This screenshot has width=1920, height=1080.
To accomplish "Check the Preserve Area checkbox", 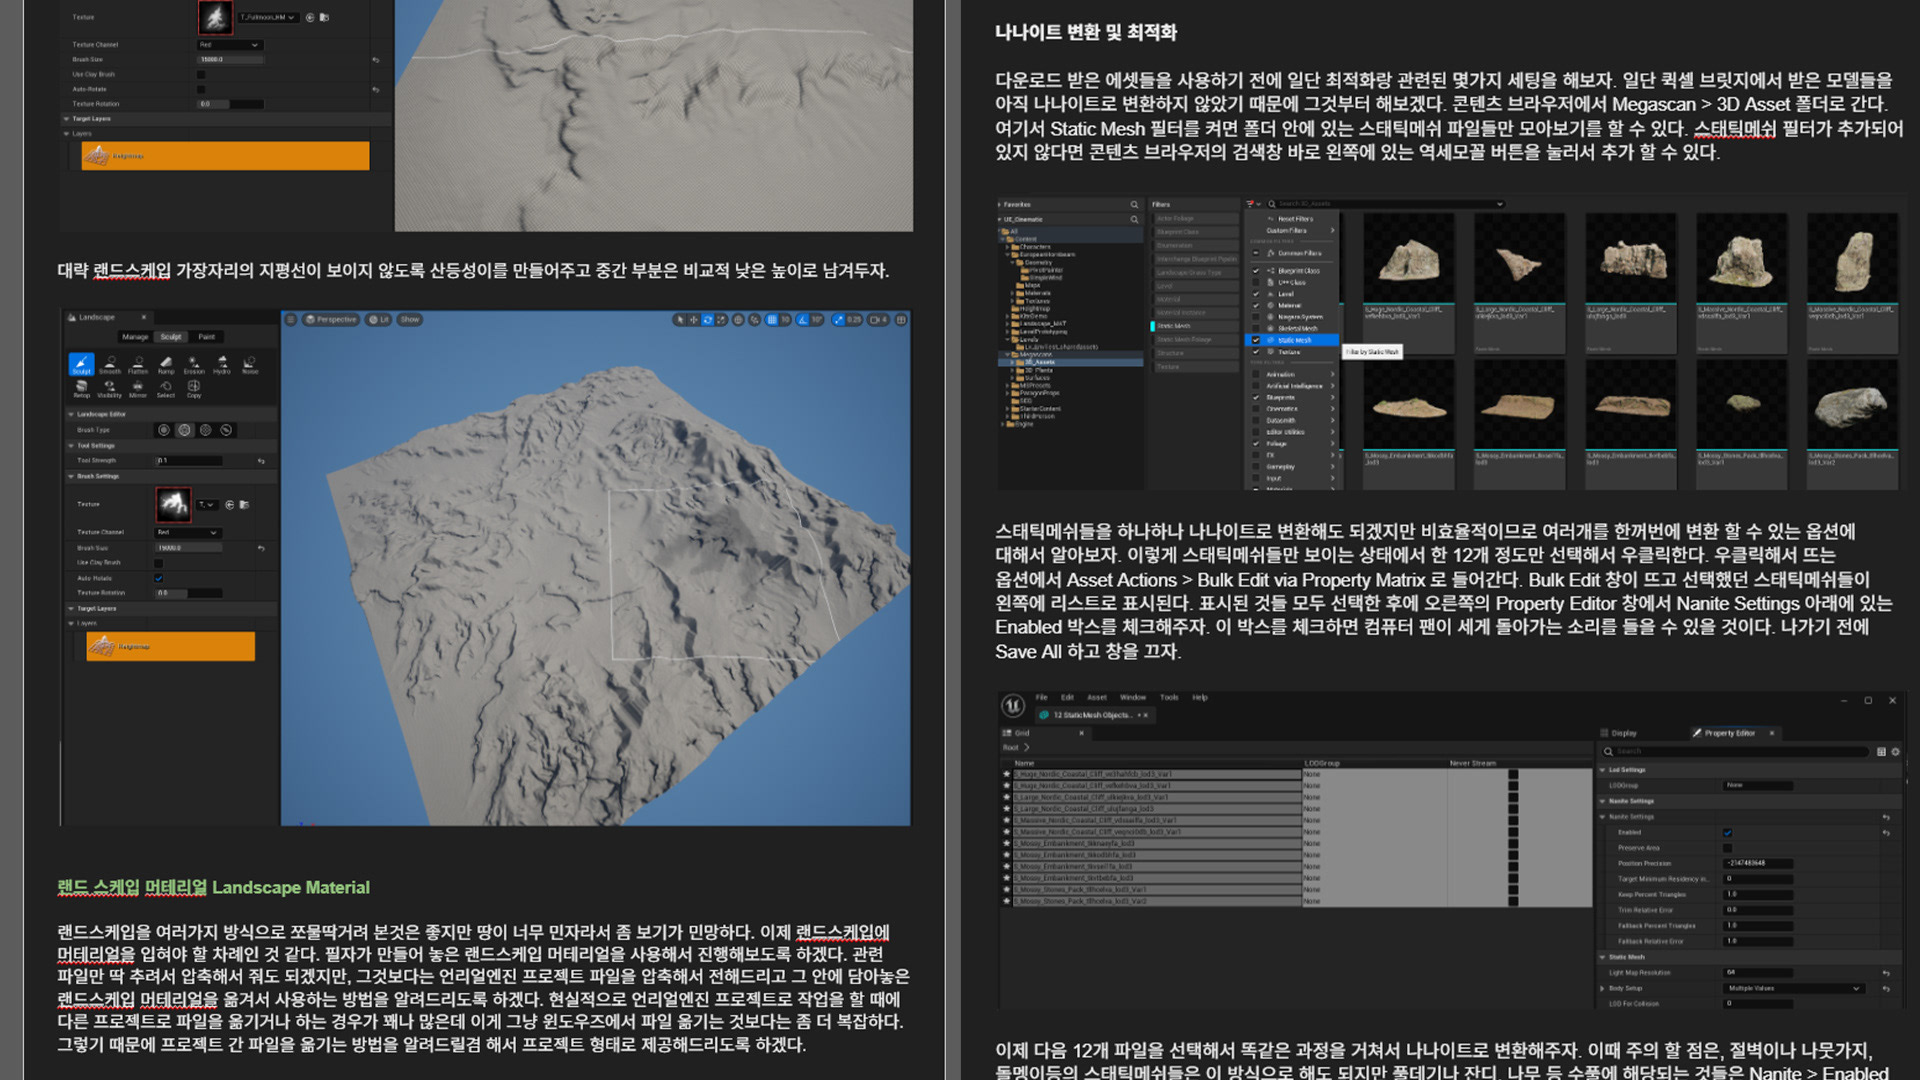I will point(1728,848).
